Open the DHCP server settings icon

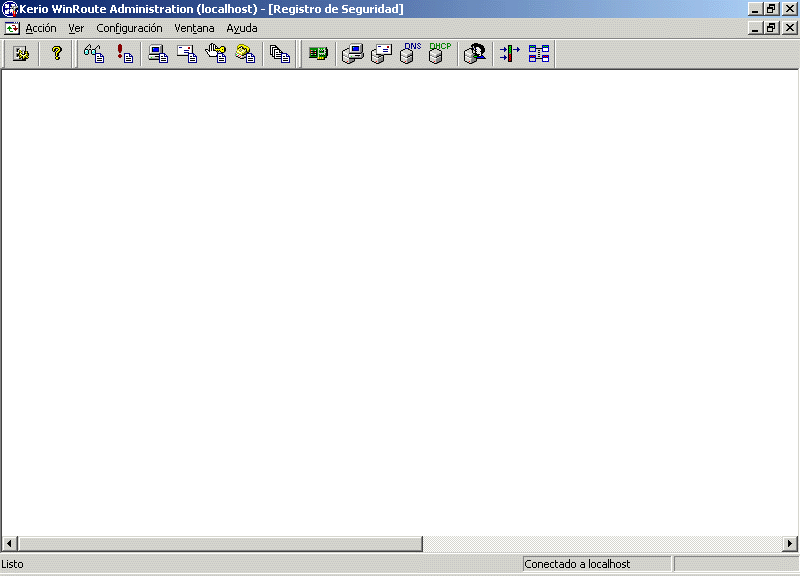439,53
